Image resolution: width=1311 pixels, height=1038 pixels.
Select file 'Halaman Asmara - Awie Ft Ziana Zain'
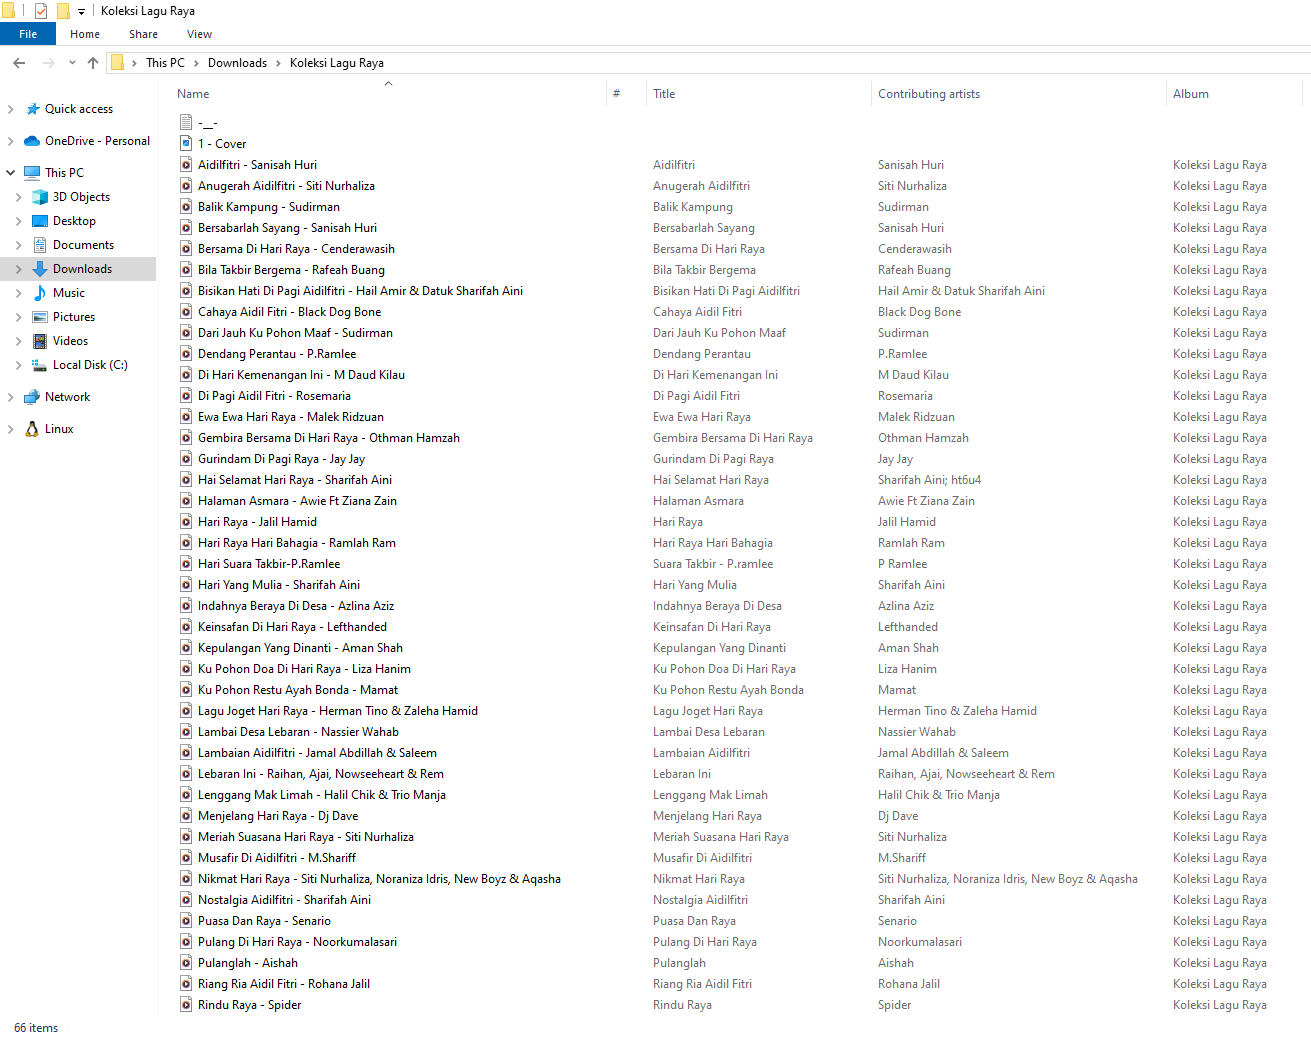coord(297,501)
